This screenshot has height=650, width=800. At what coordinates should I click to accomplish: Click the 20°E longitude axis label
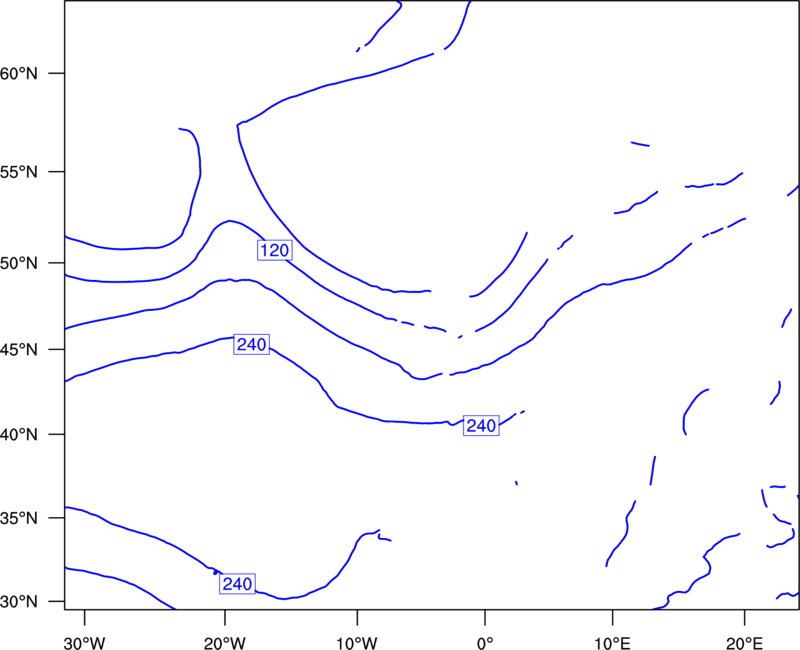pyautogui.click(x=745, y=643)
